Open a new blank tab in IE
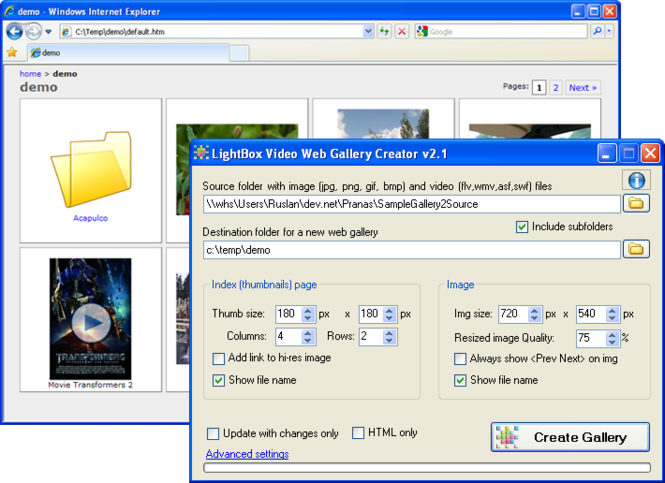The image size is (665, 483). (239, 53)
